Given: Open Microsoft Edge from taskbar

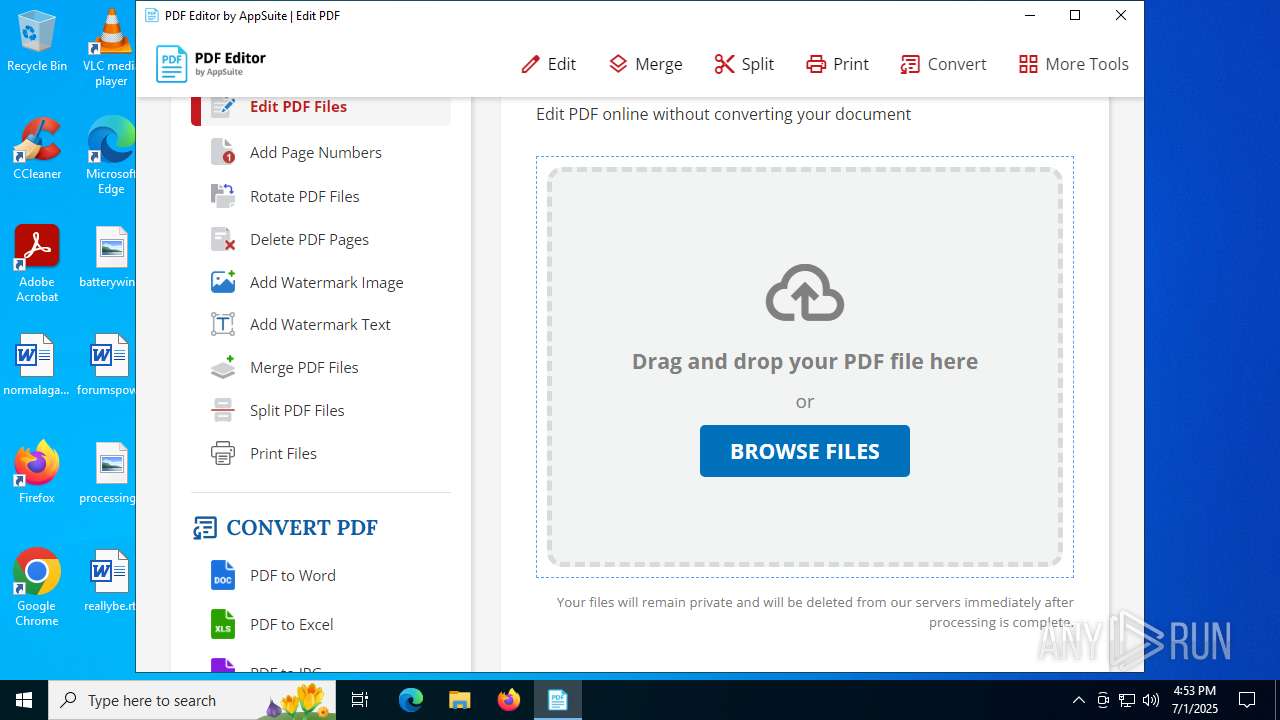Looking at the screenshot, I should tap(411, 700).
